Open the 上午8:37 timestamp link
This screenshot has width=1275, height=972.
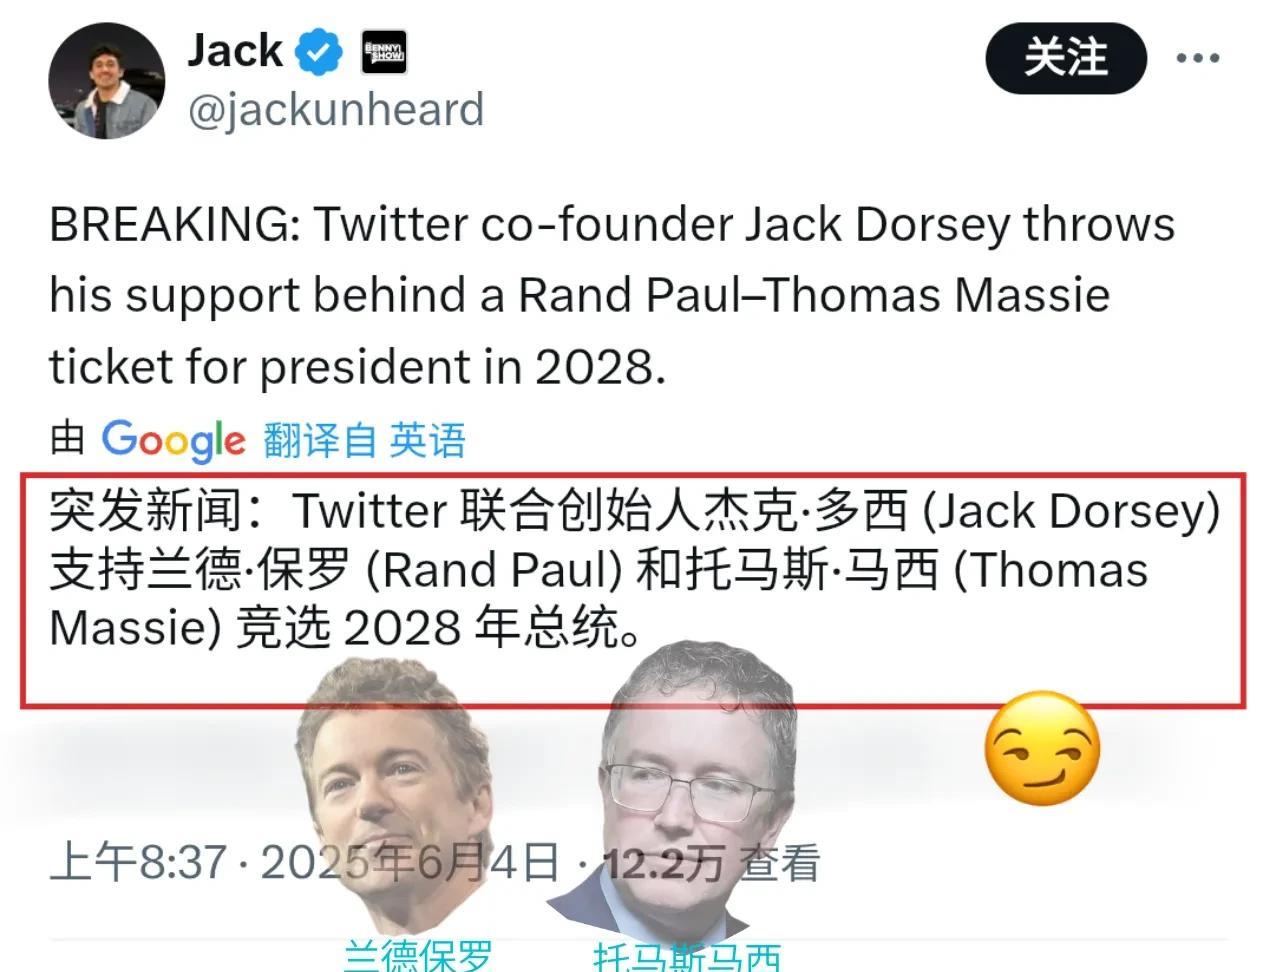pyautogui.click(x=138, y=862)
